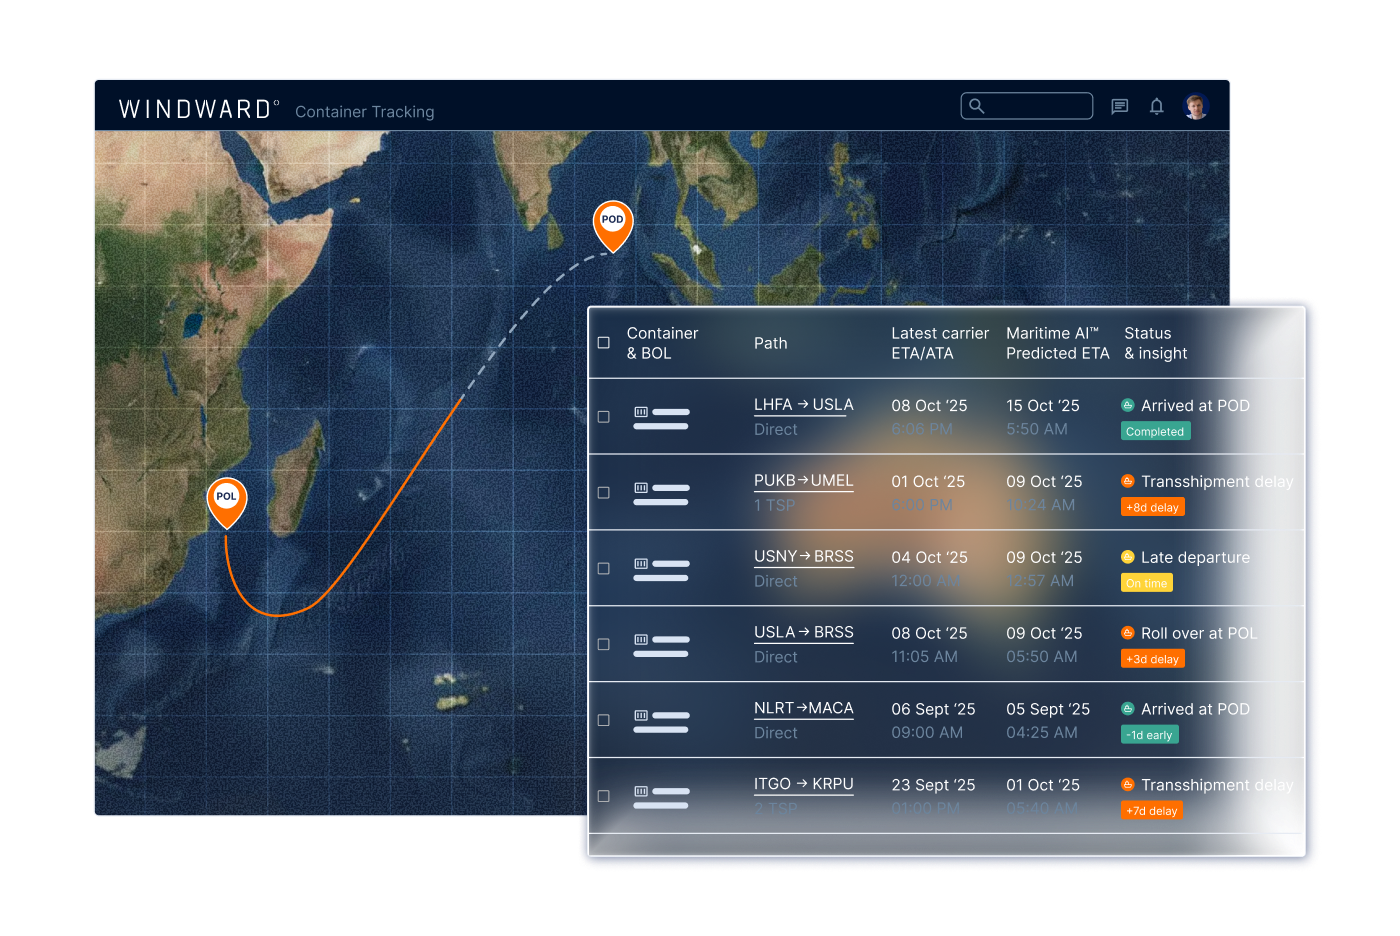
Task: Select the POL map marker
Action: (226, 498)
